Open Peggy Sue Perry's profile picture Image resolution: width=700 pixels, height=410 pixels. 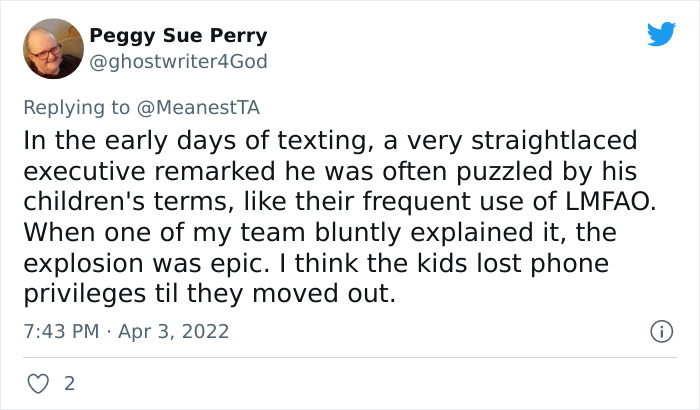pos(51,49)
